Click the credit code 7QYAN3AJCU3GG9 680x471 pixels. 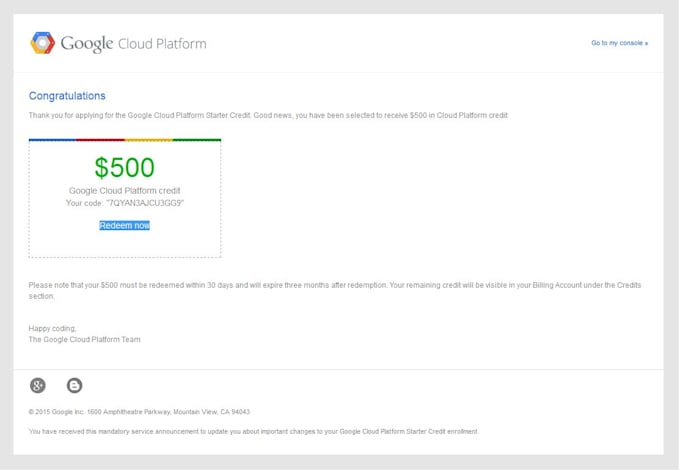point(140,203)
